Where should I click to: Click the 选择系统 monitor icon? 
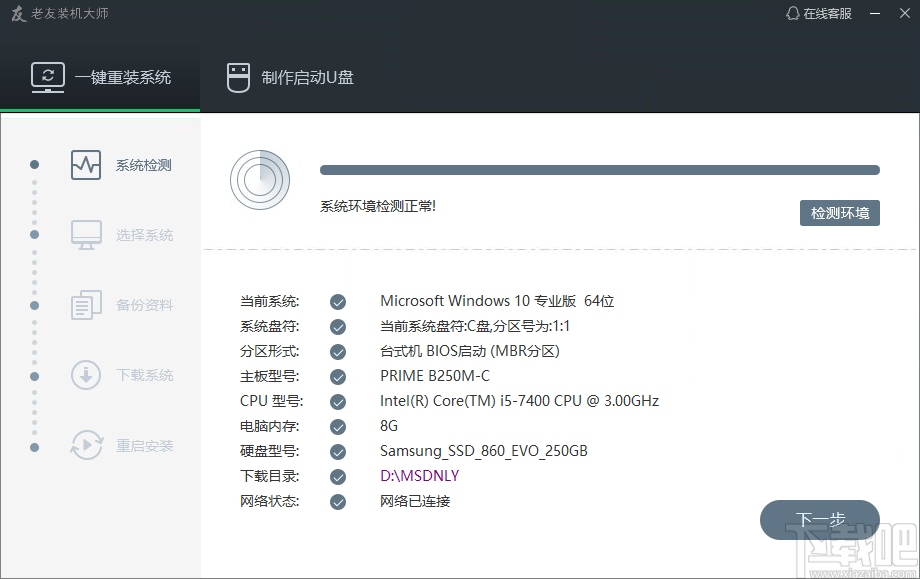(x=86, y=235)
